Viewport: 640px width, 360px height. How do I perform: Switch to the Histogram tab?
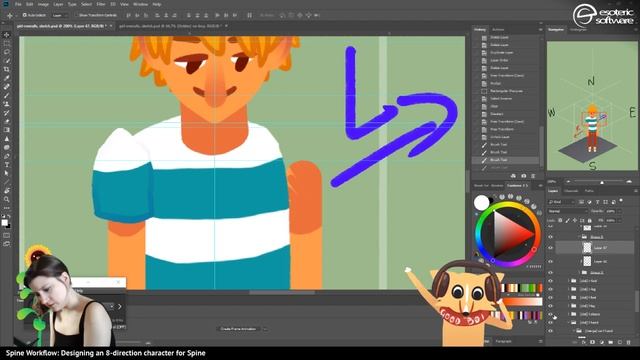coord(578,29)
